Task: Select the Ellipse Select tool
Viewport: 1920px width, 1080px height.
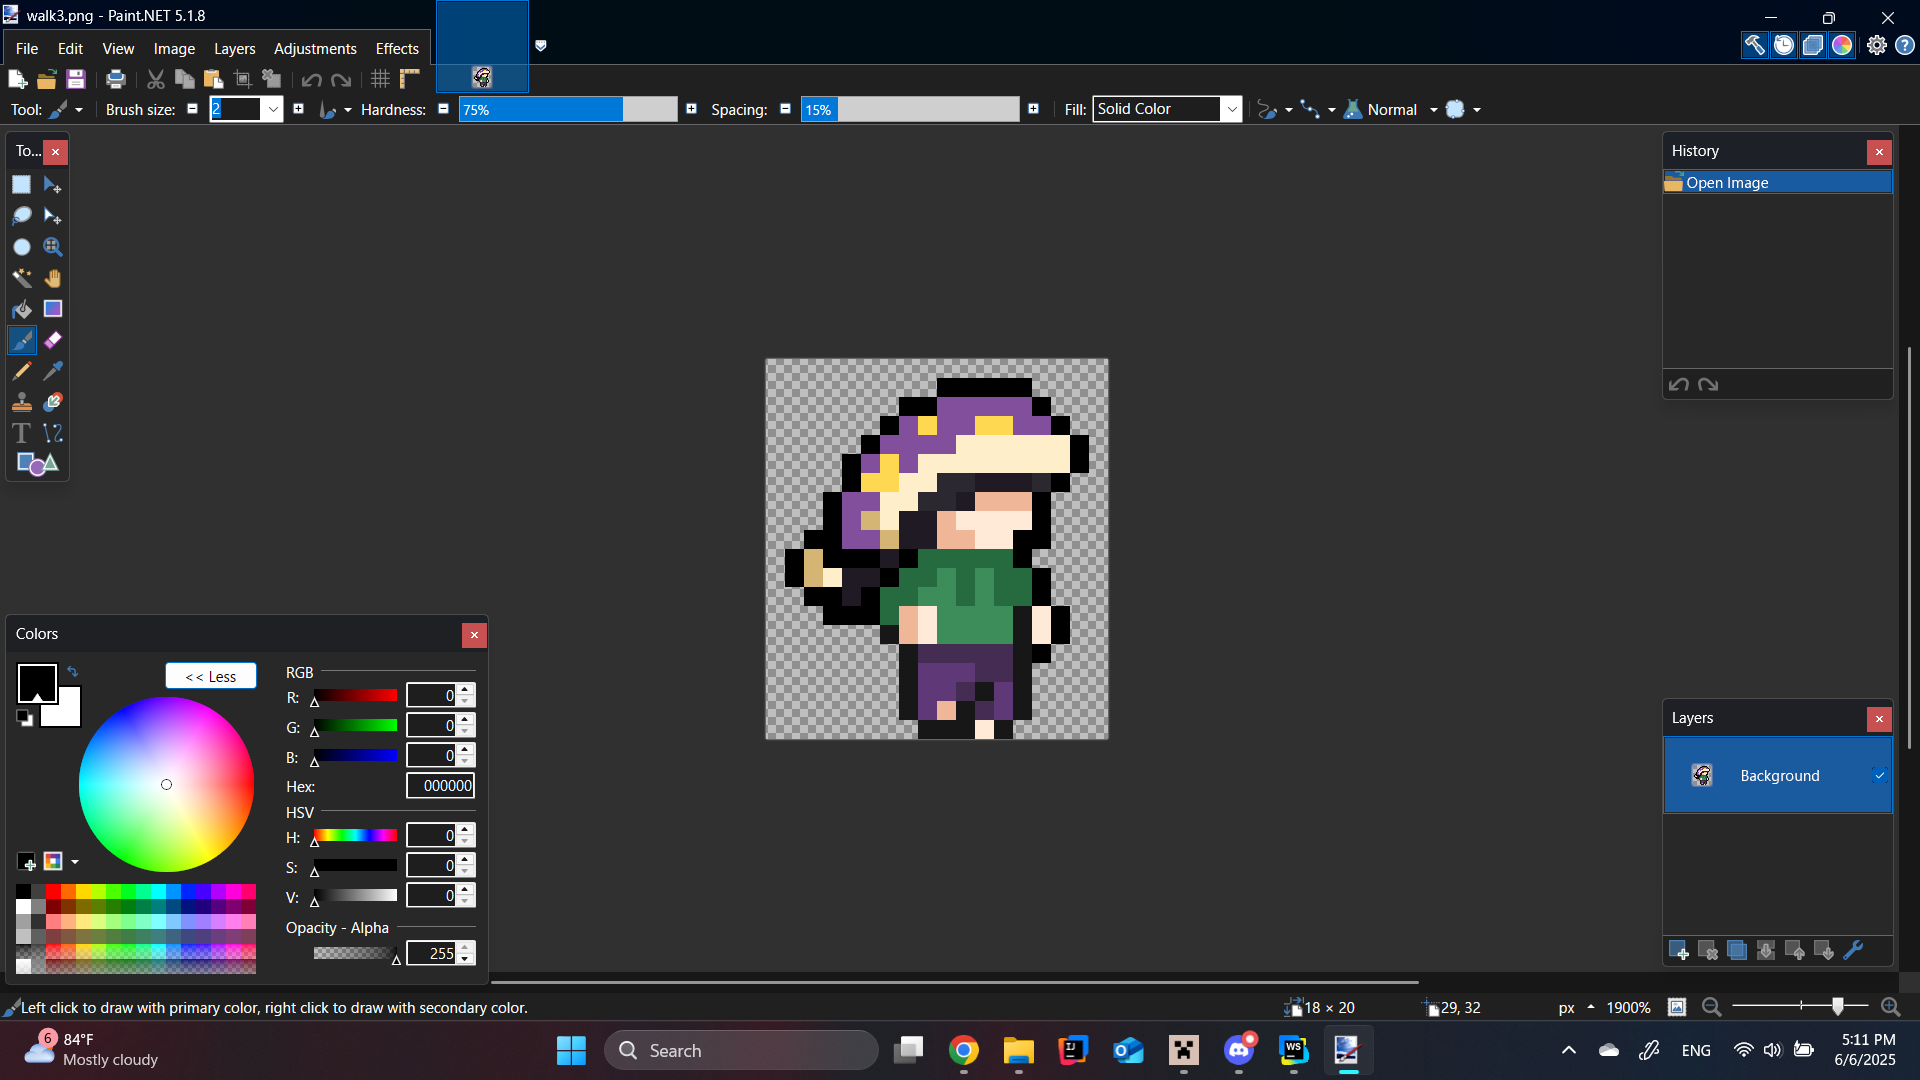Action: pyautogui.click(x=22, y=247)
